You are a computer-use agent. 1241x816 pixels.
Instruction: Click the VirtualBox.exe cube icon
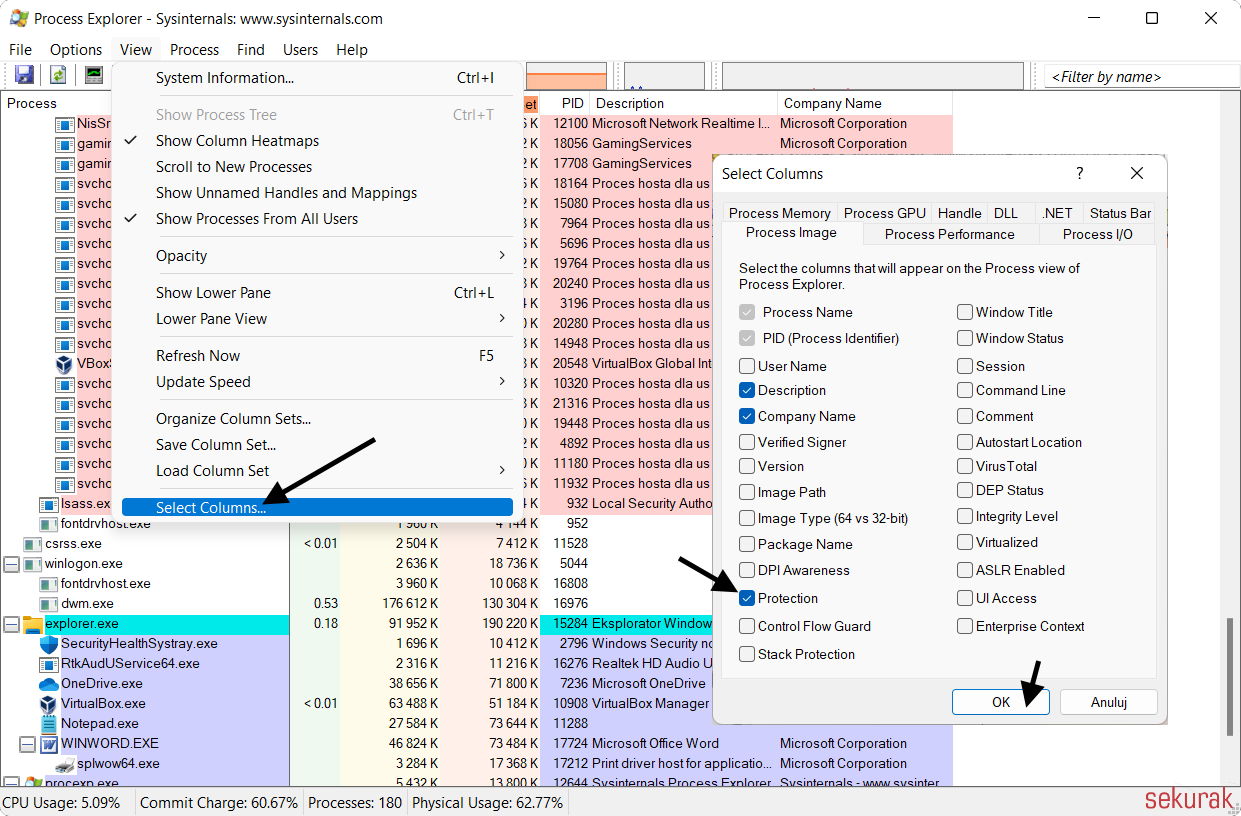(48, 704)
